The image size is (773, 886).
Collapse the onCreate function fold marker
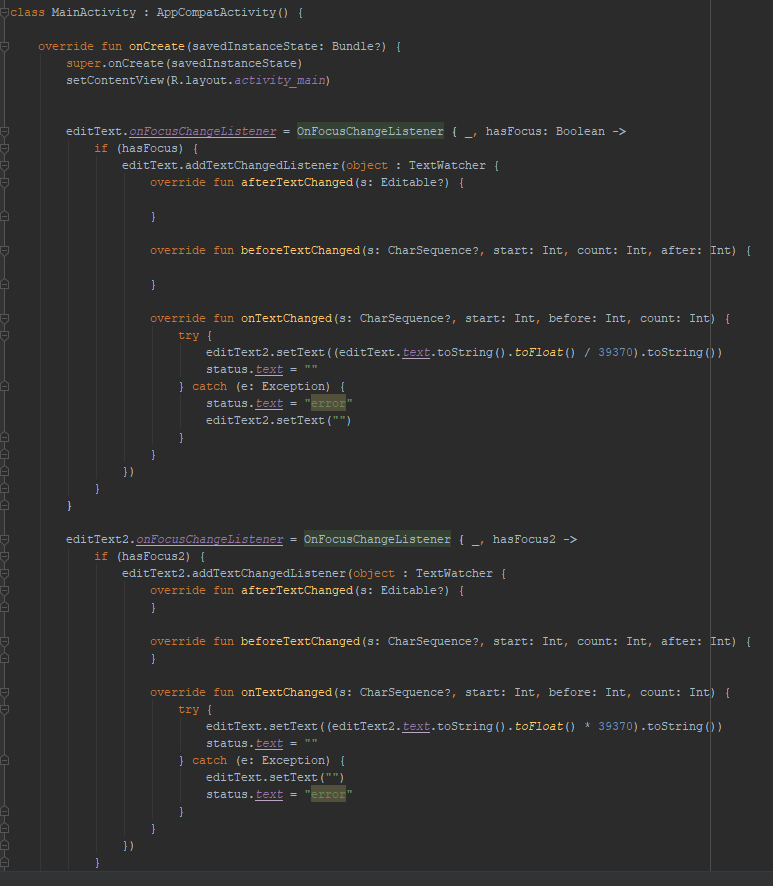point(4,46)
